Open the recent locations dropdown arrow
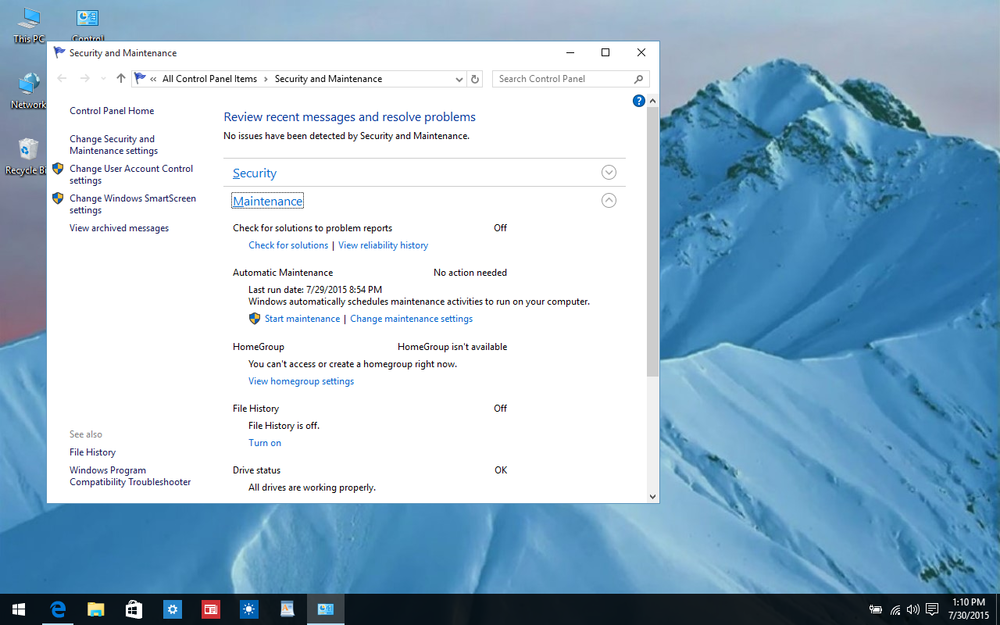The image size is (1000, 625). tap(103, 79)
